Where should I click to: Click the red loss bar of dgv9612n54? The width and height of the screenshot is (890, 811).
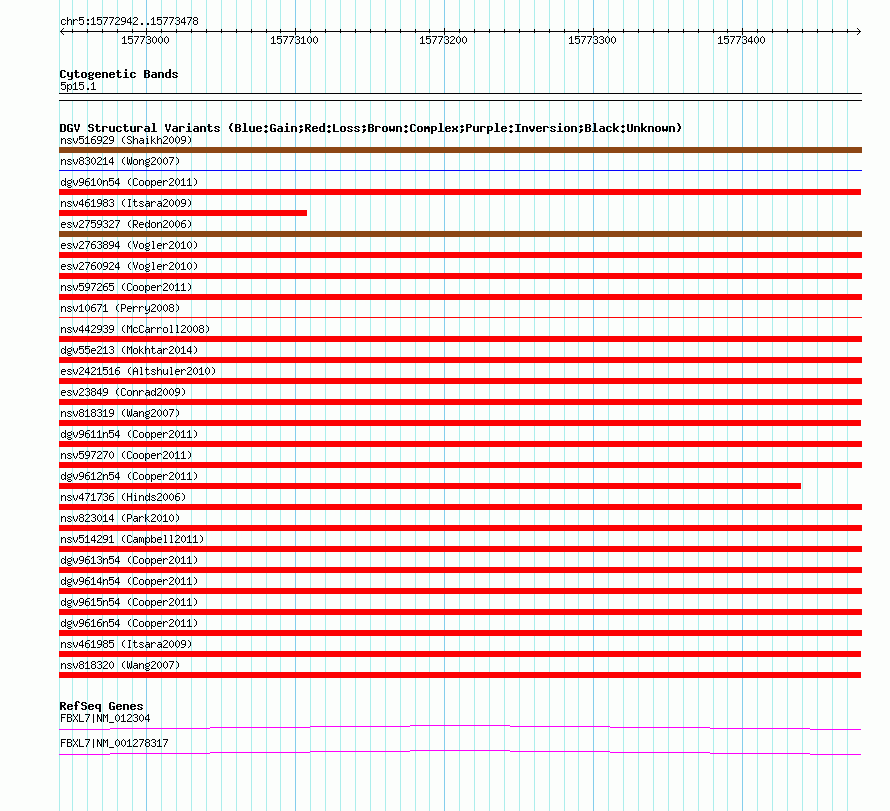[x=430, y=486]
